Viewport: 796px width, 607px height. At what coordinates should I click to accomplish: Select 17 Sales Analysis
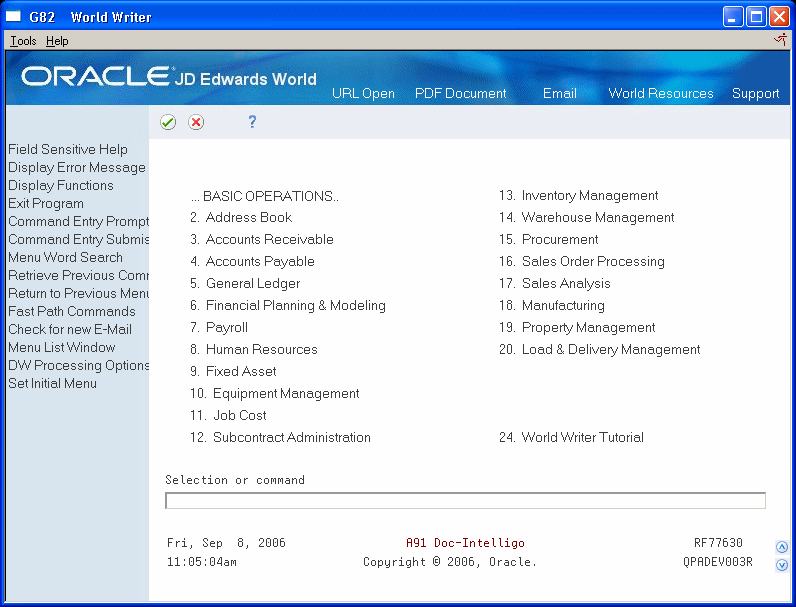(554, 284)
